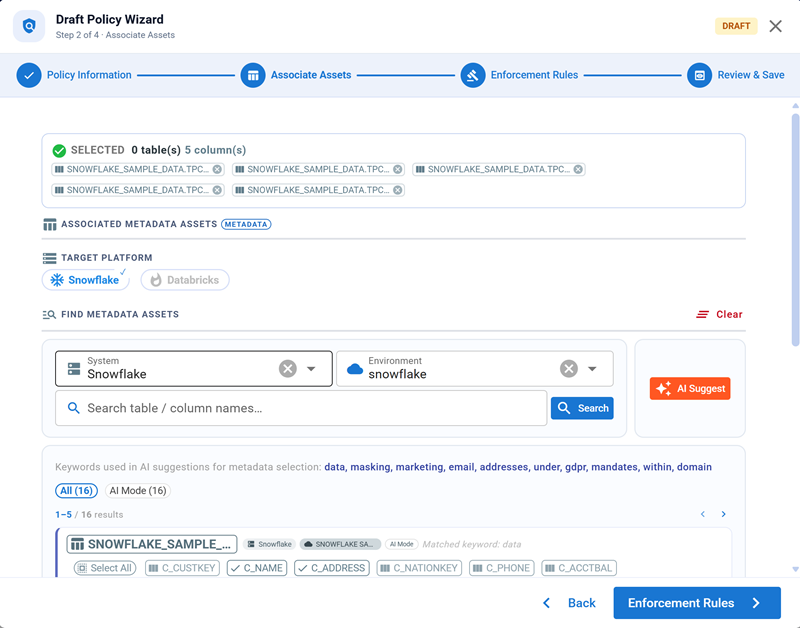The height and width of the screenshot is (628, 800).
Task: Go to next results page
Action: point(723,514)
